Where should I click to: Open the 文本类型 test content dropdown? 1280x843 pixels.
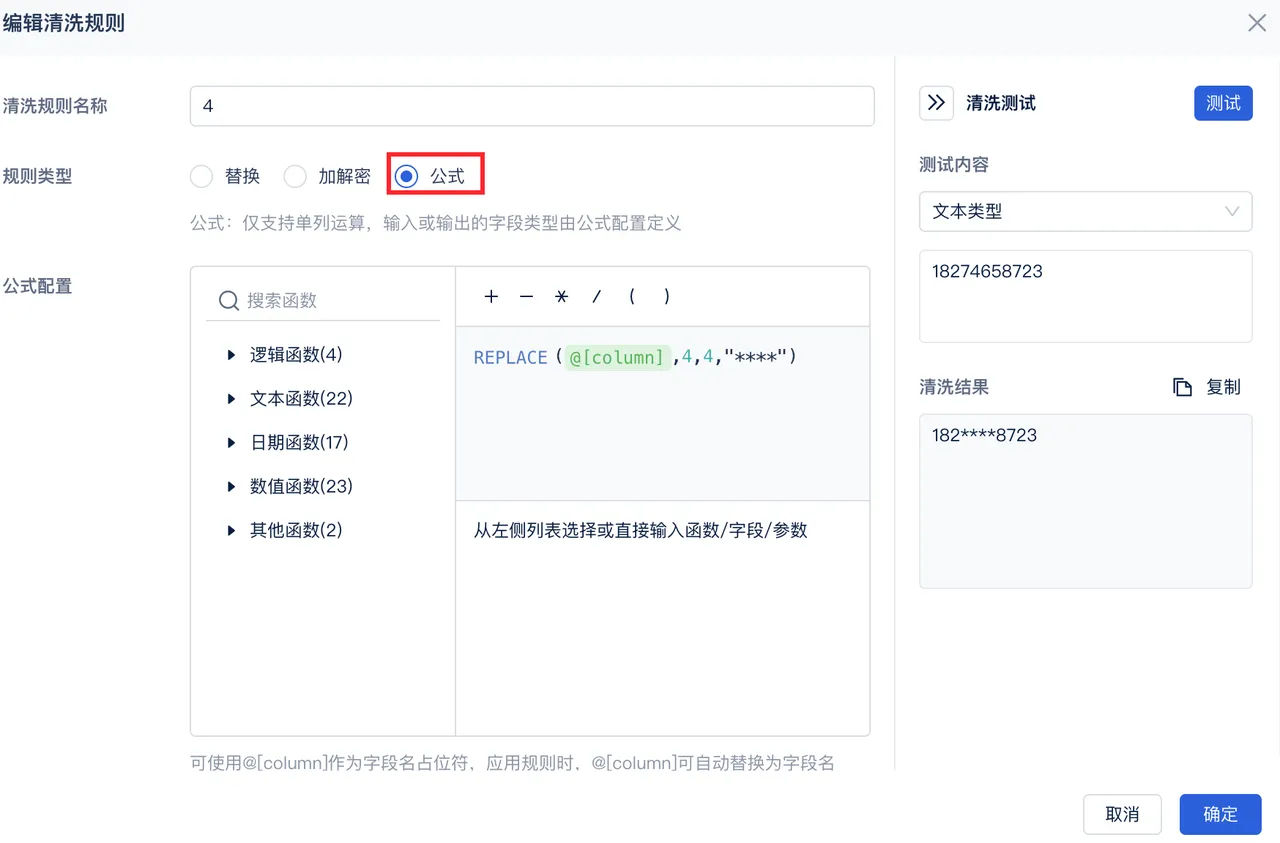tap(1086, 211)
